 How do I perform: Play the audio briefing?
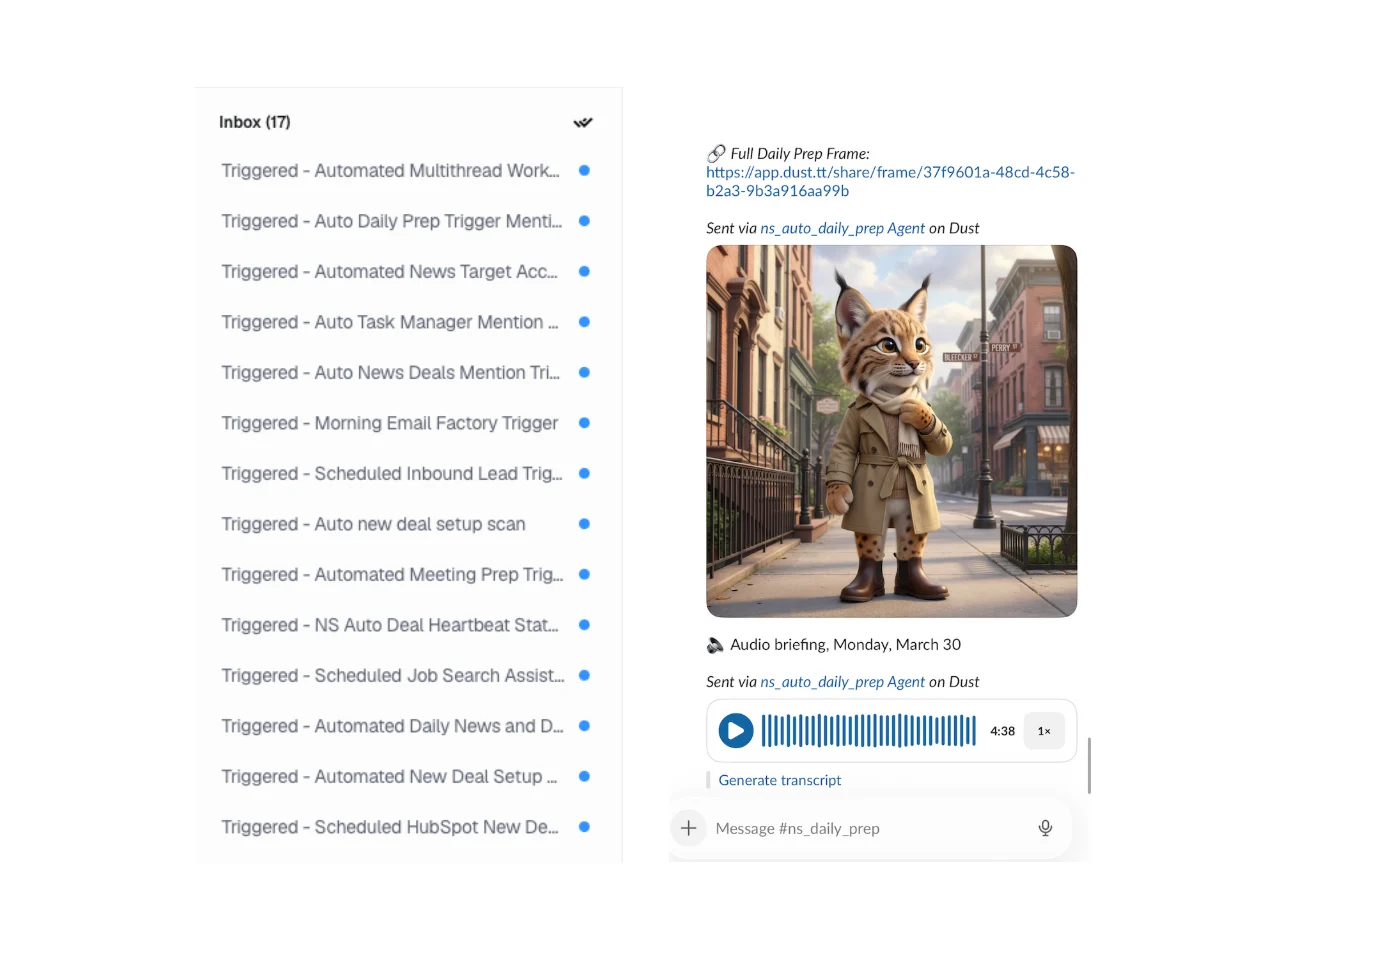tap(736, 731)
